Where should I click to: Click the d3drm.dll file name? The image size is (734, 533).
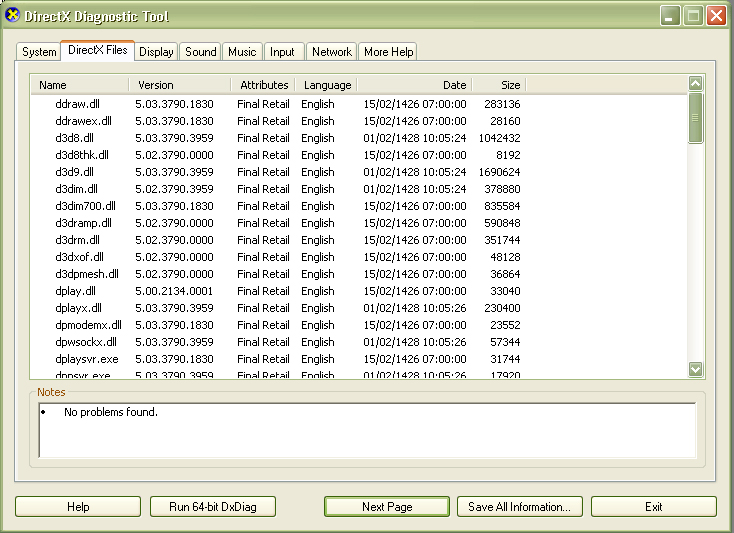[77, 240]
